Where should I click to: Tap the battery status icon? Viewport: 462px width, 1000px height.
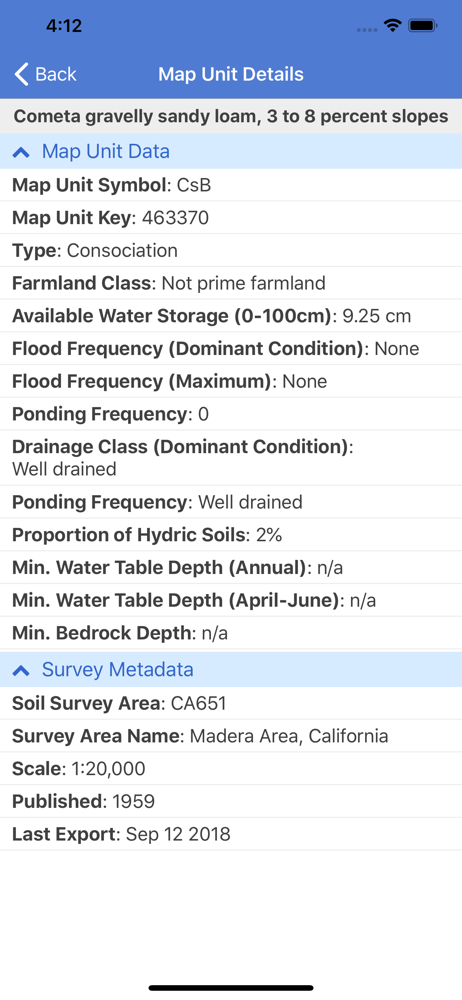click(x=422, y=26)
